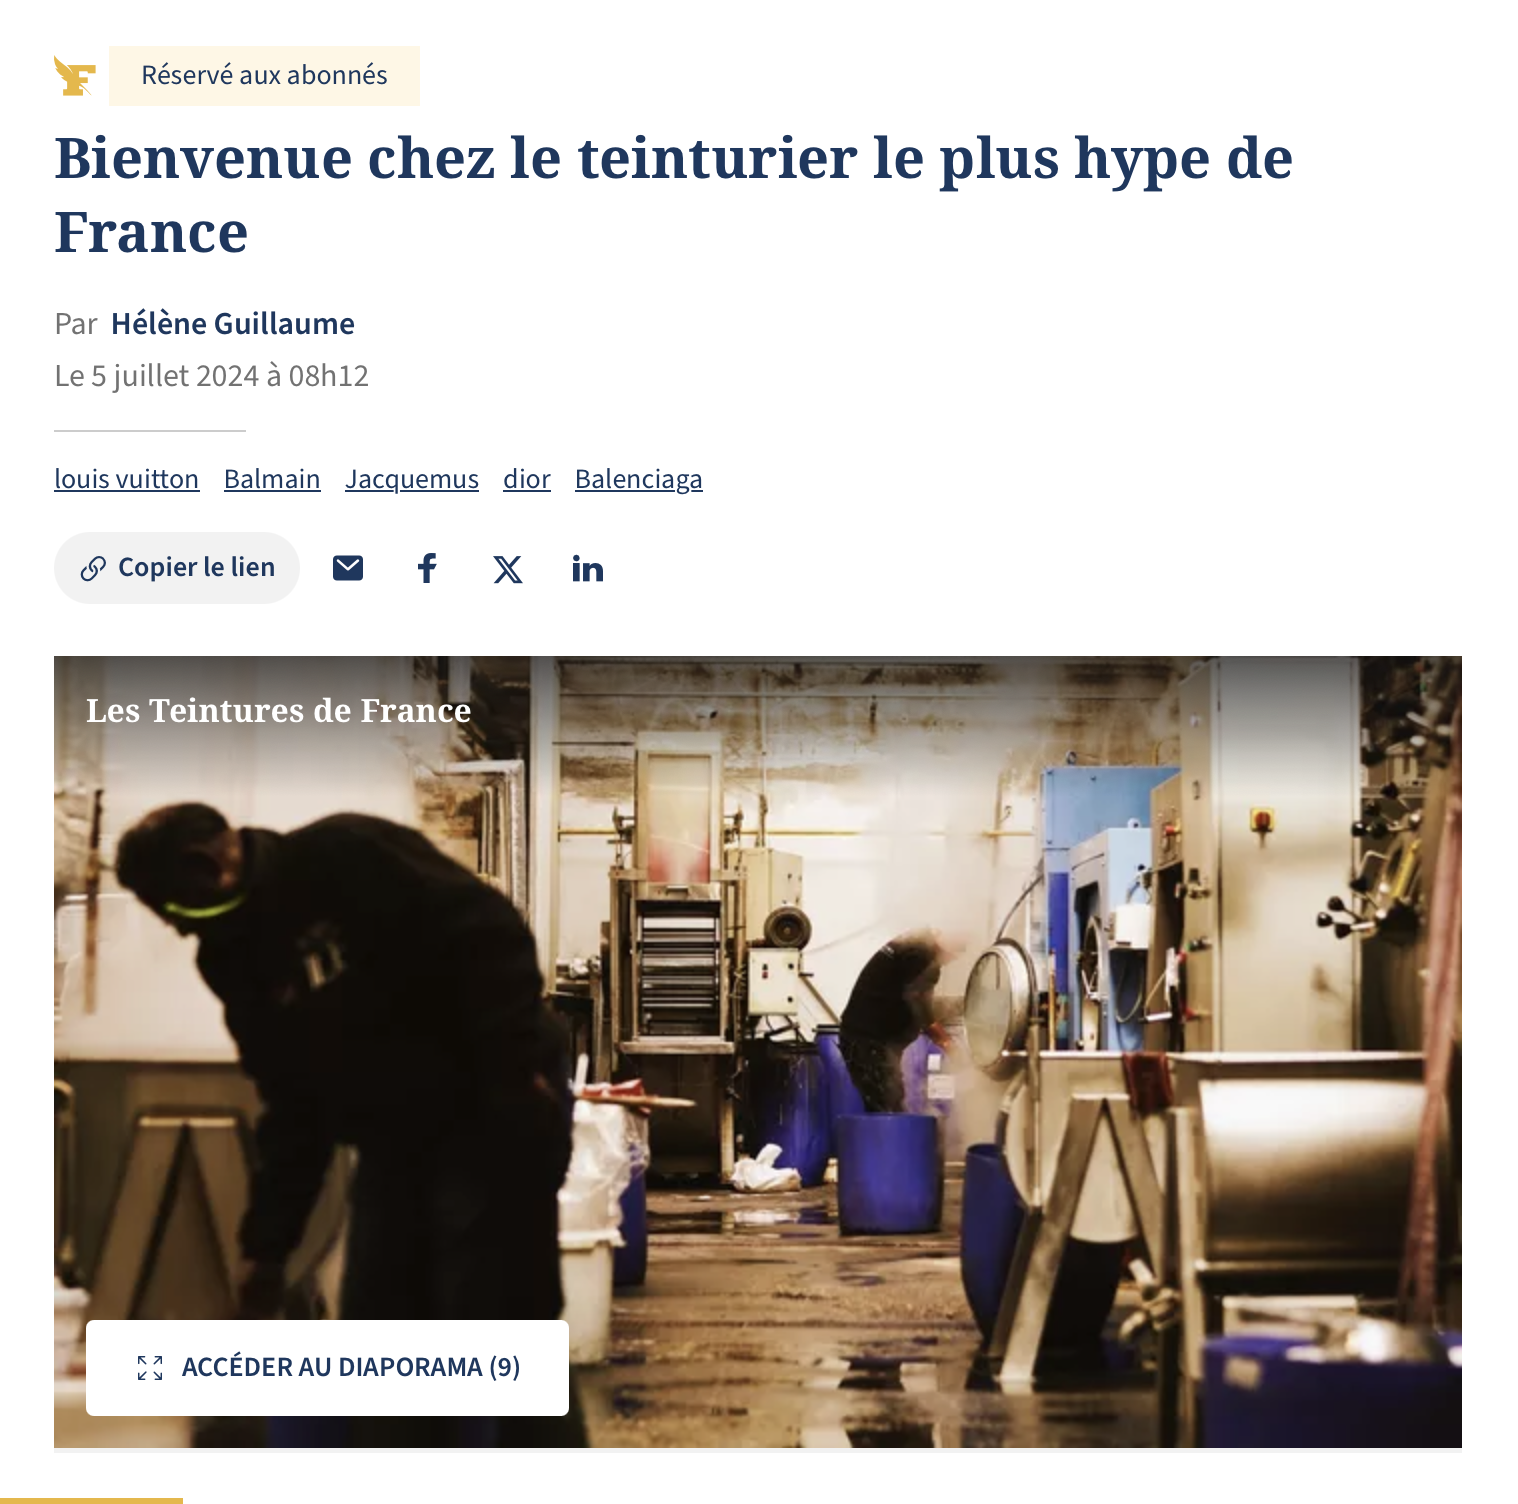Open the 'louis vuitton' tag
1518x1504 pixels.
click(127, 479)
